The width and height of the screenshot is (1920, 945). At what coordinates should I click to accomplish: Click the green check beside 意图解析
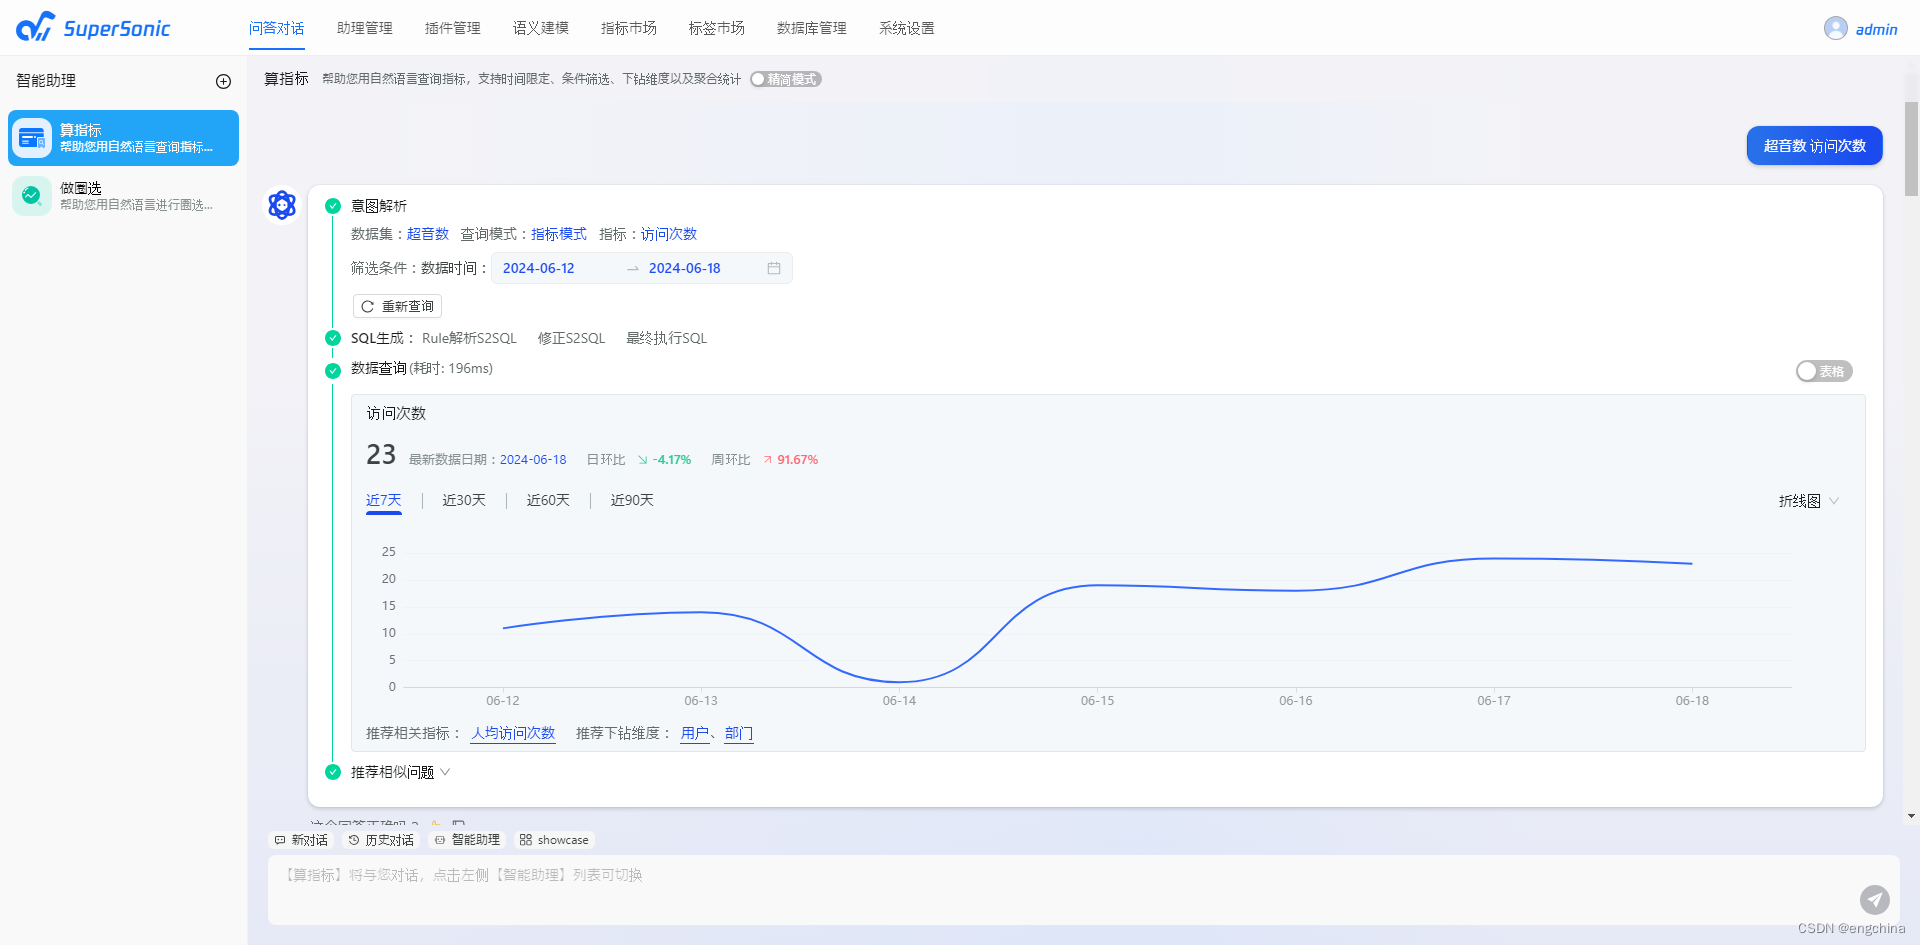click(x=333, y=206)
